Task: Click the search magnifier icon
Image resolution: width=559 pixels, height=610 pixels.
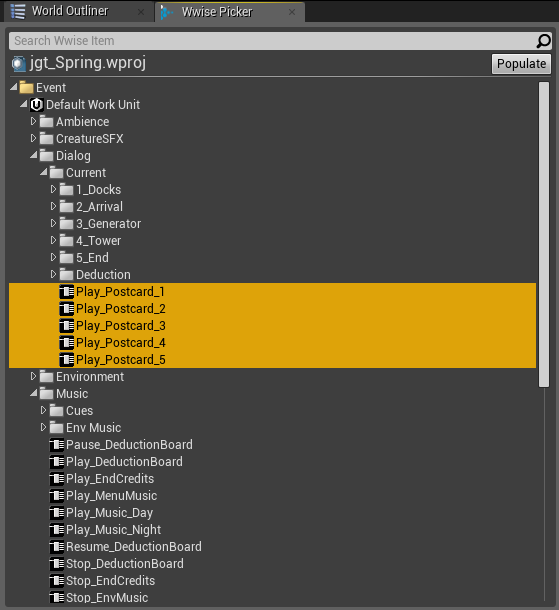Action: coord(543,40)
